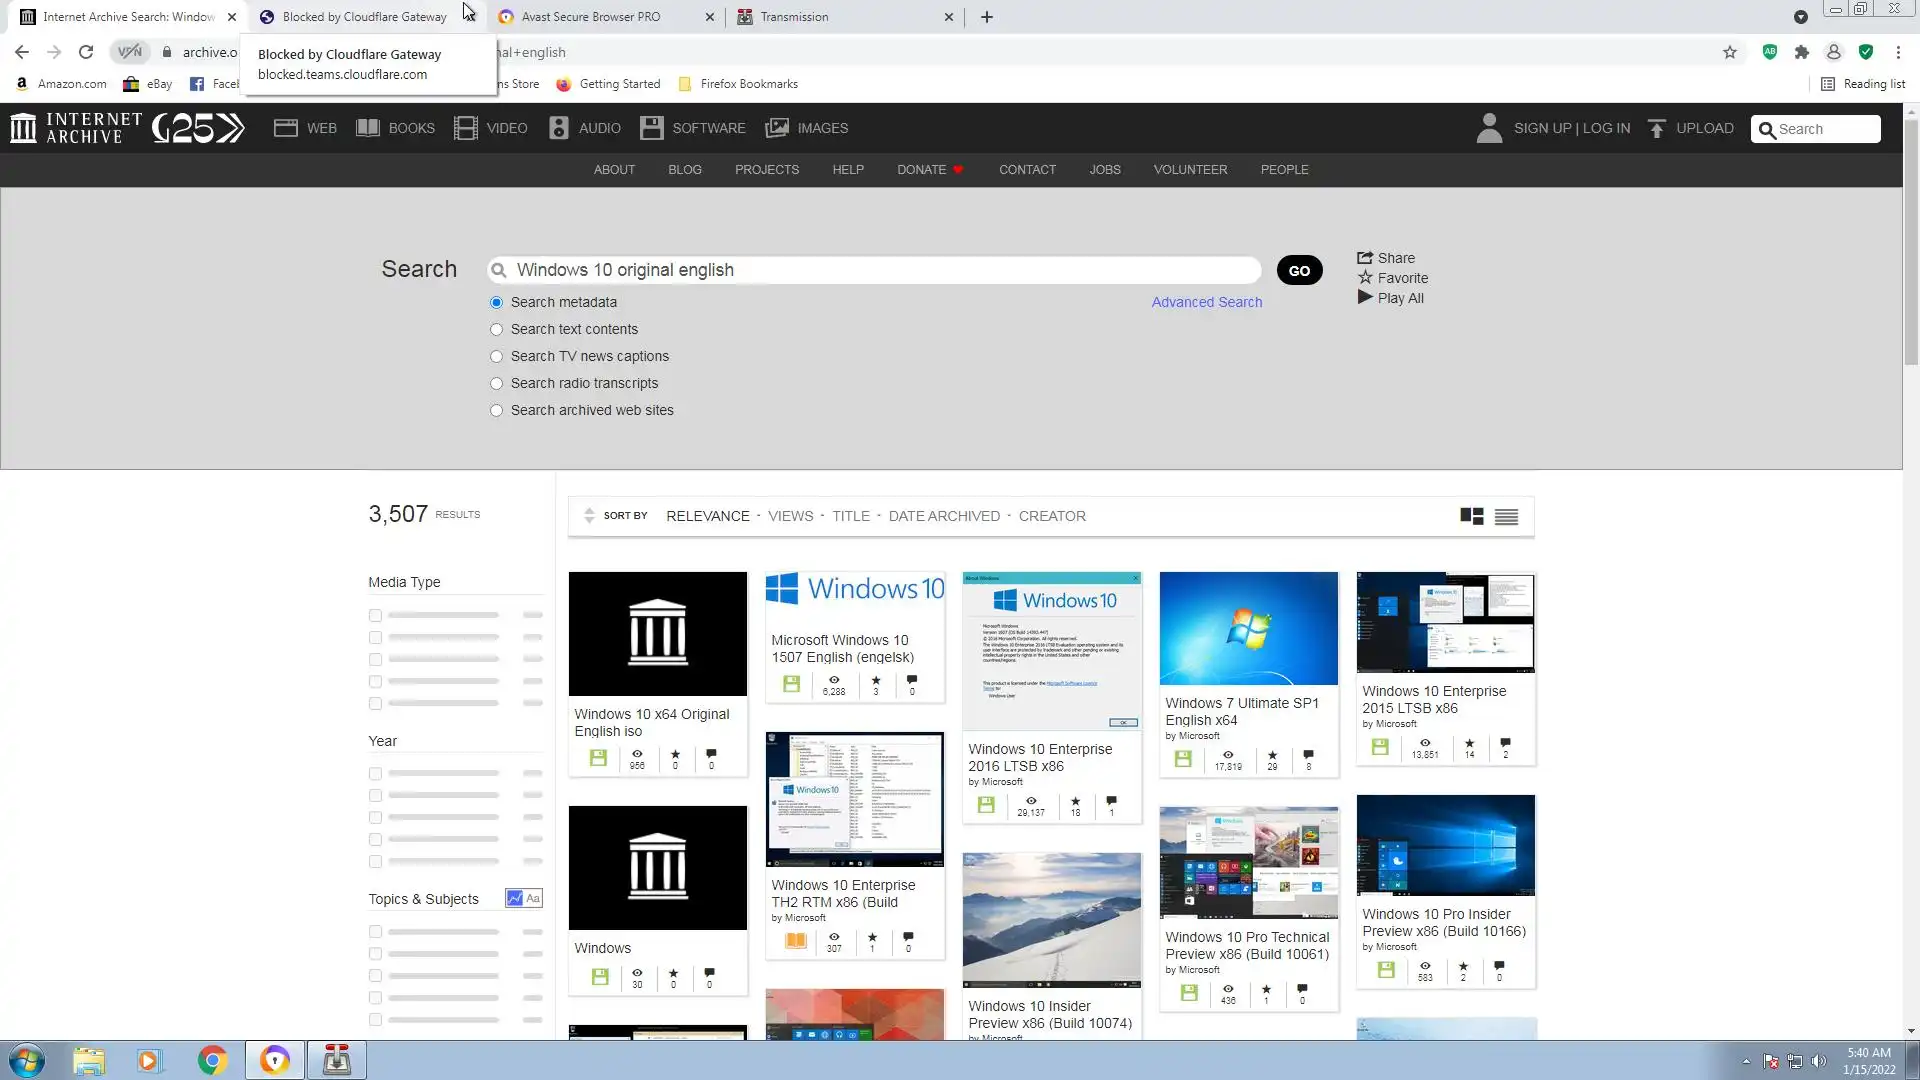The height and width of the screenshot is (1080, 1920).
Task: Select Search archived web sites option
Action: coord(496,410)
